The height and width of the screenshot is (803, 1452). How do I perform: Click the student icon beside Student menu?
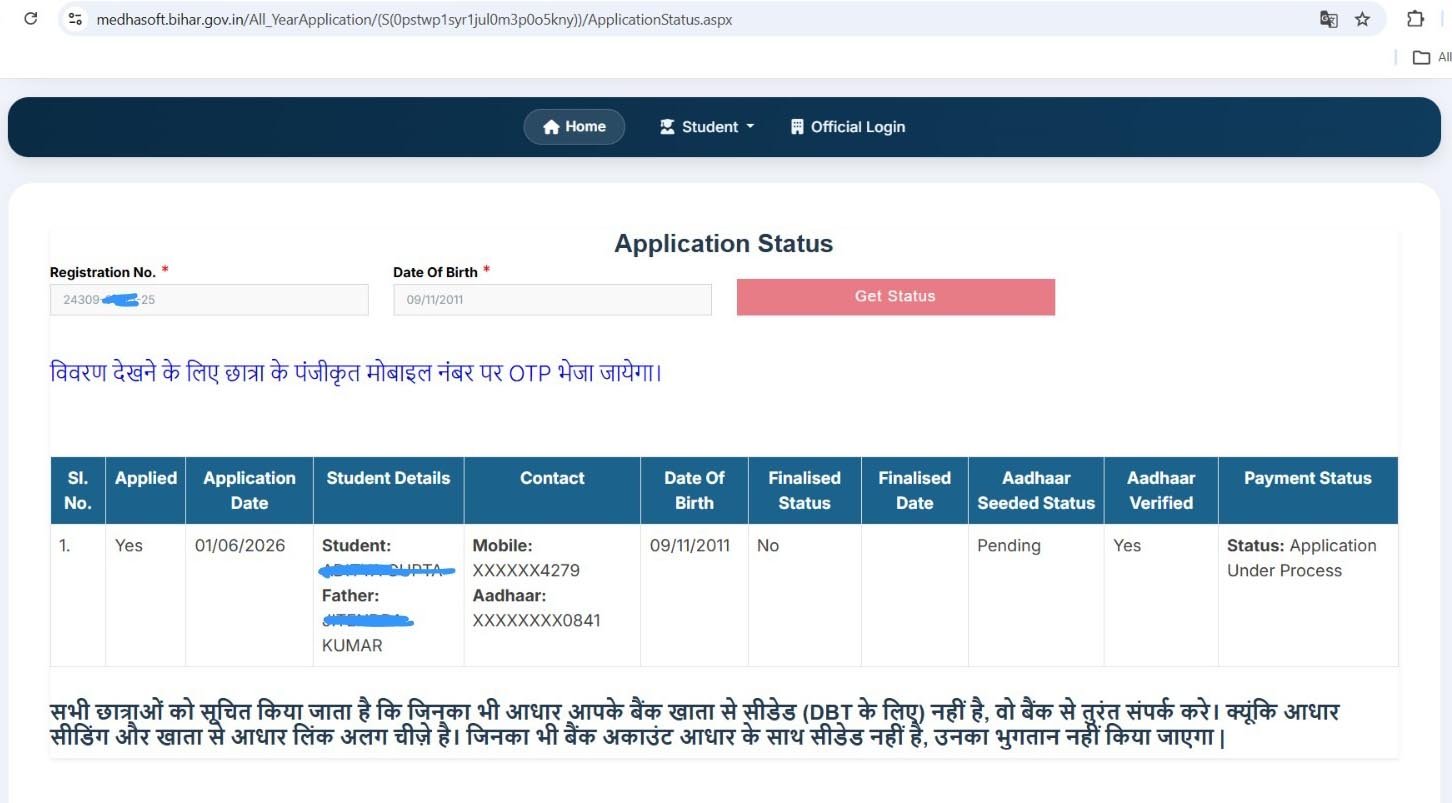coord(667,127)
